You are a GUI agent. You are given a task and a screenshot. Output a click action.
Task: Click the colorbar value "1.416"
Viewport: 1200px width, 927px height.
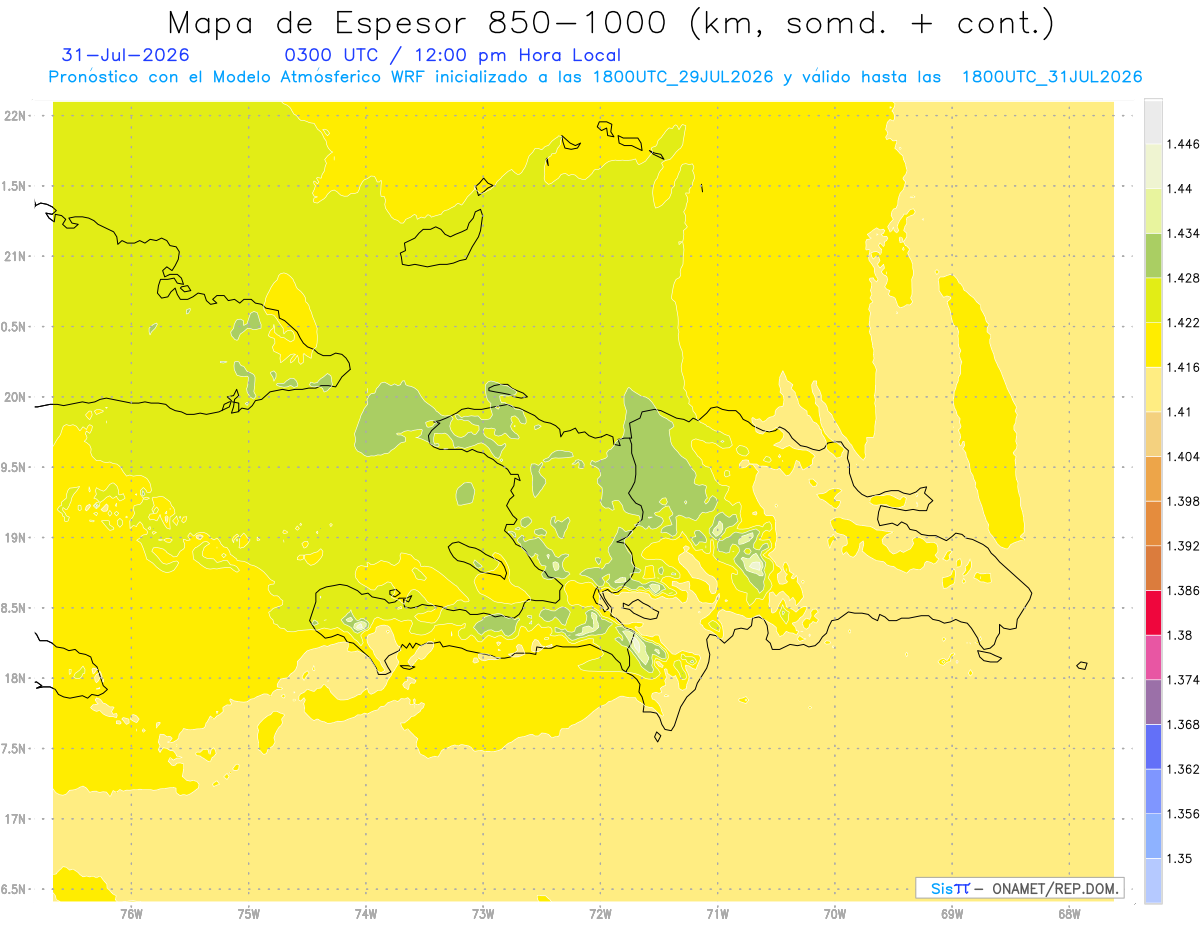[x=1185, y=367]
